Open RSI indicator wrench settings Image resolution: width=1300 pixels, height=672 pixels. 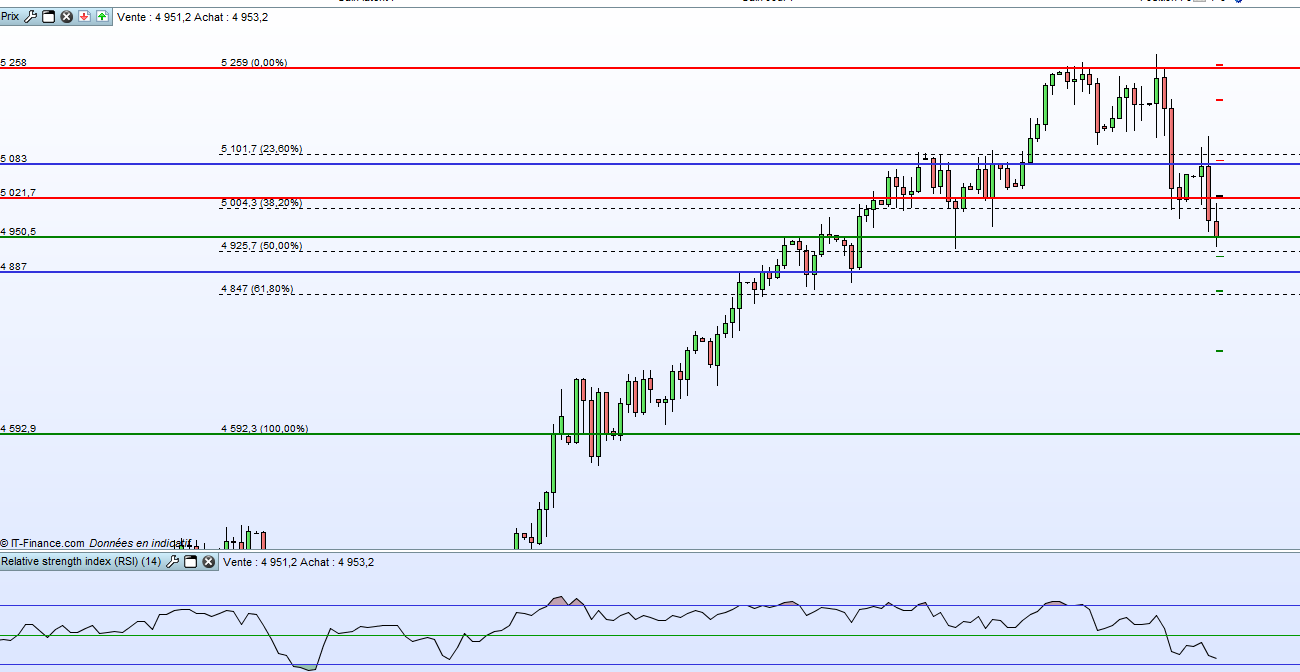(x=172, y=562)
